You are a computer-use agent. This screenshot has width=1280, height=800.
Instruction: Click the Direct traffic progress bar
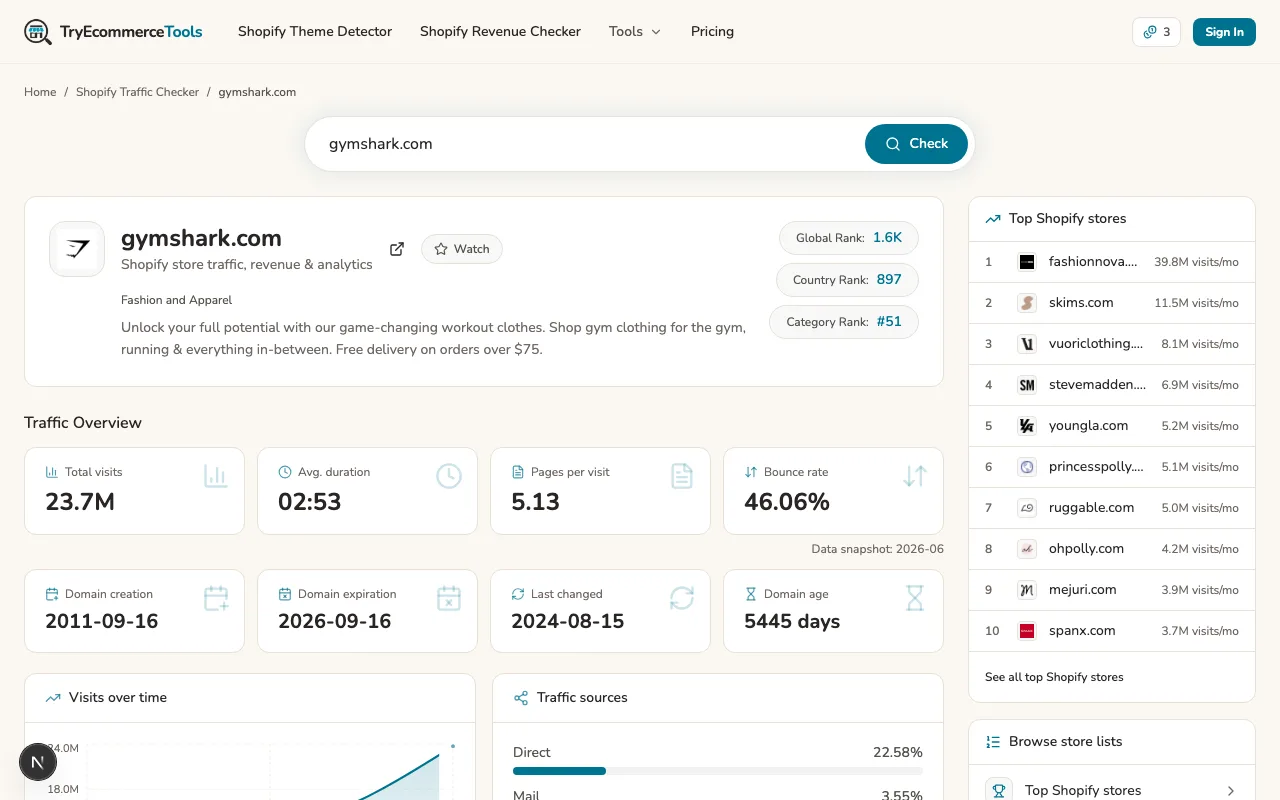[x=718, y=771]
